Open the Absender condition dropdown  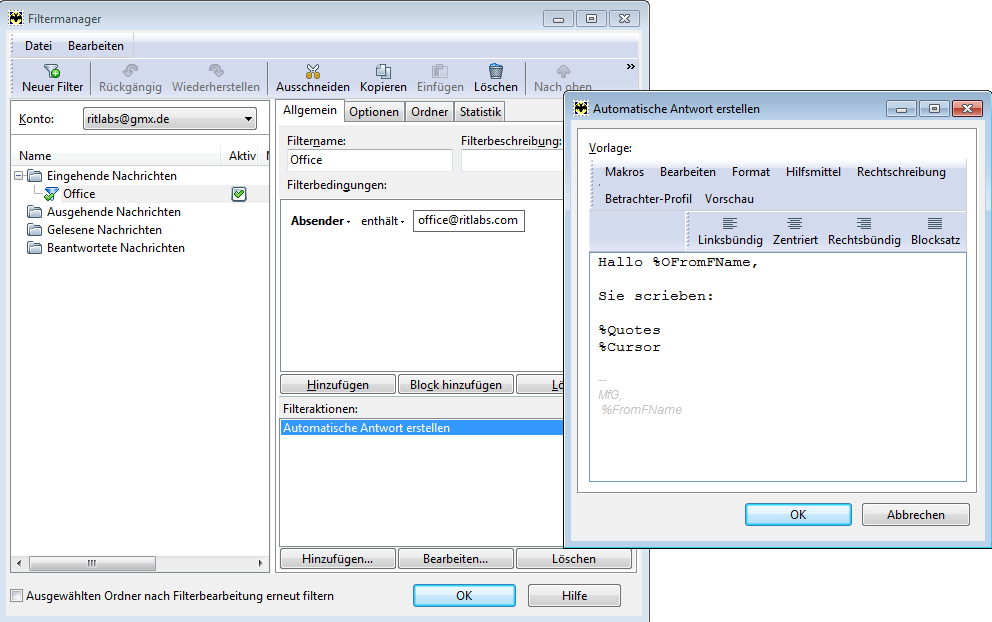320,221
